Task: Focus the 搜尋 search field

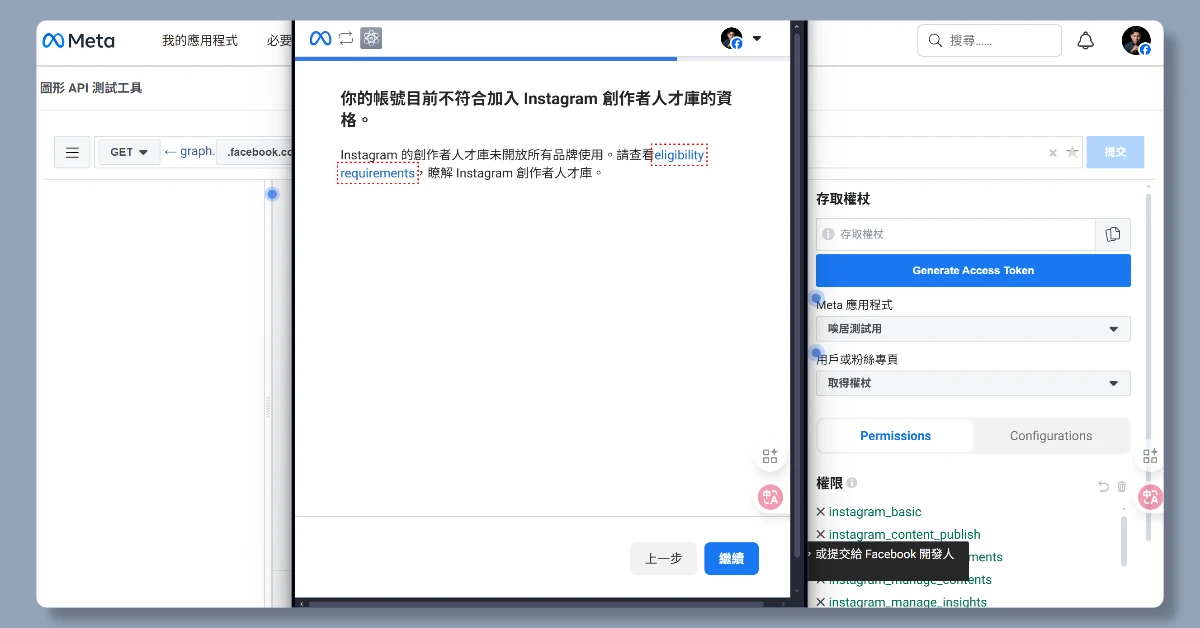Action: click(x=989, y=41)
